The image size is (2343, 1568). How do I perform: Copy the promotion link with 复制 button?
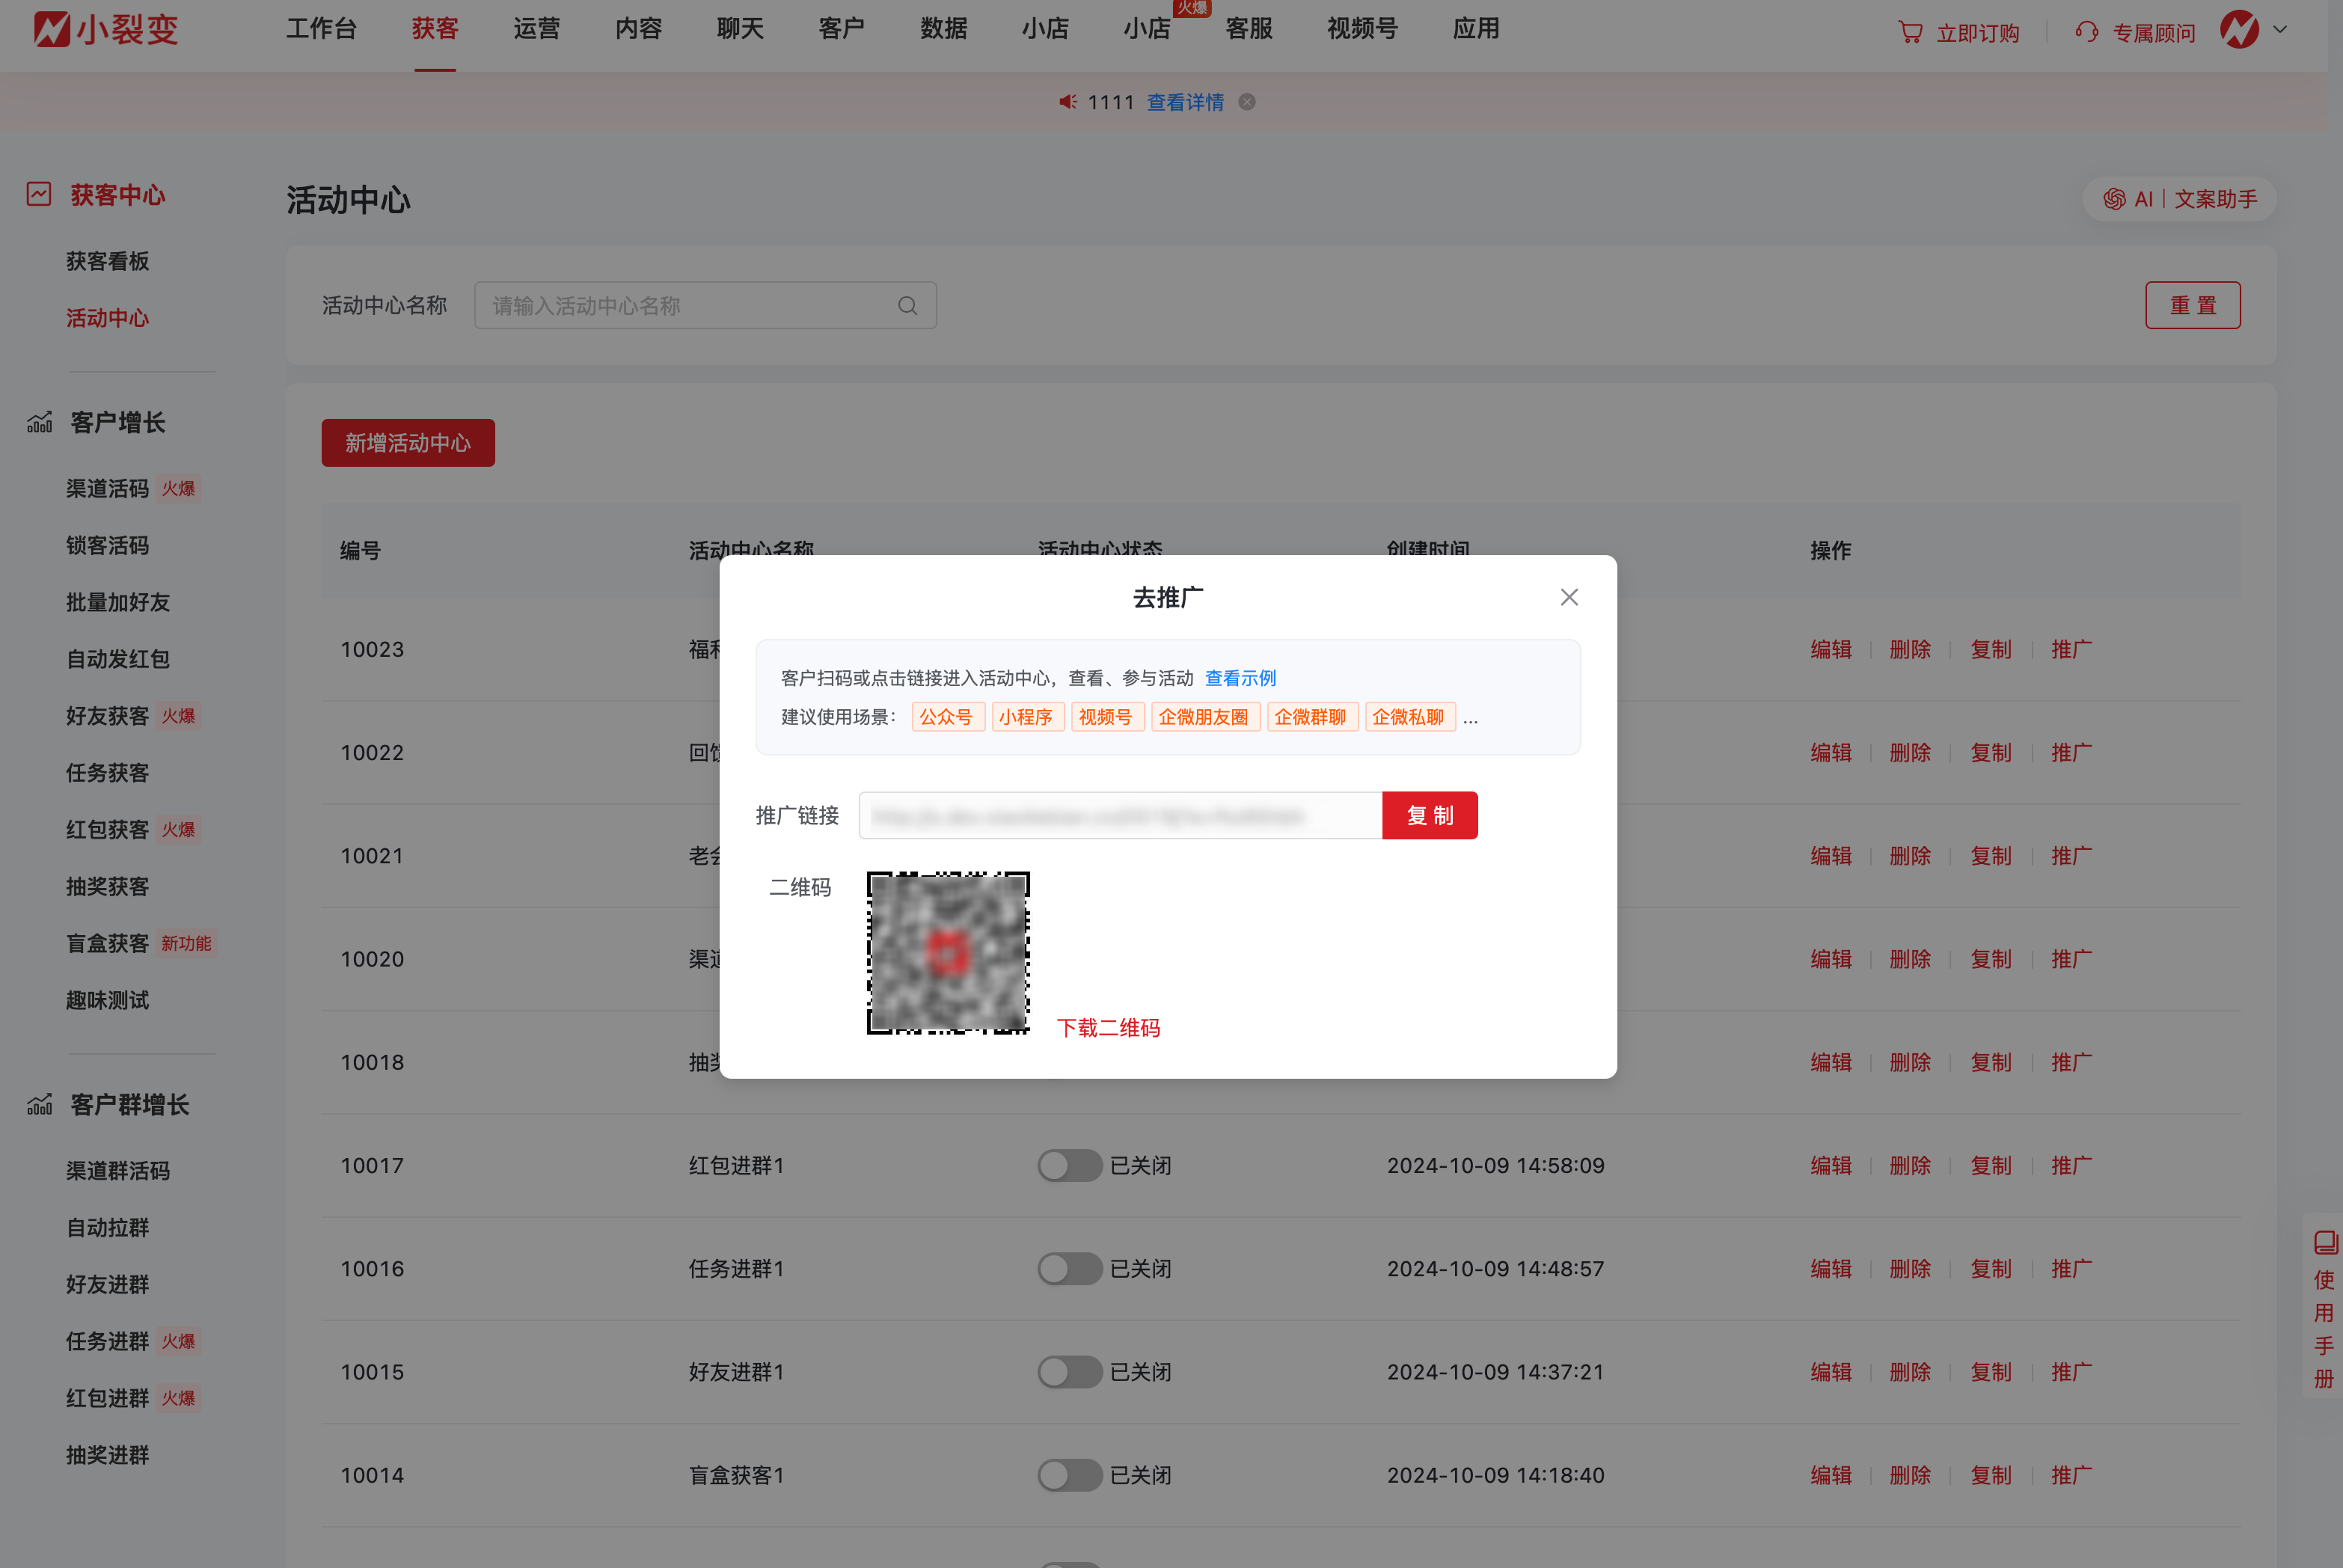1429,815
